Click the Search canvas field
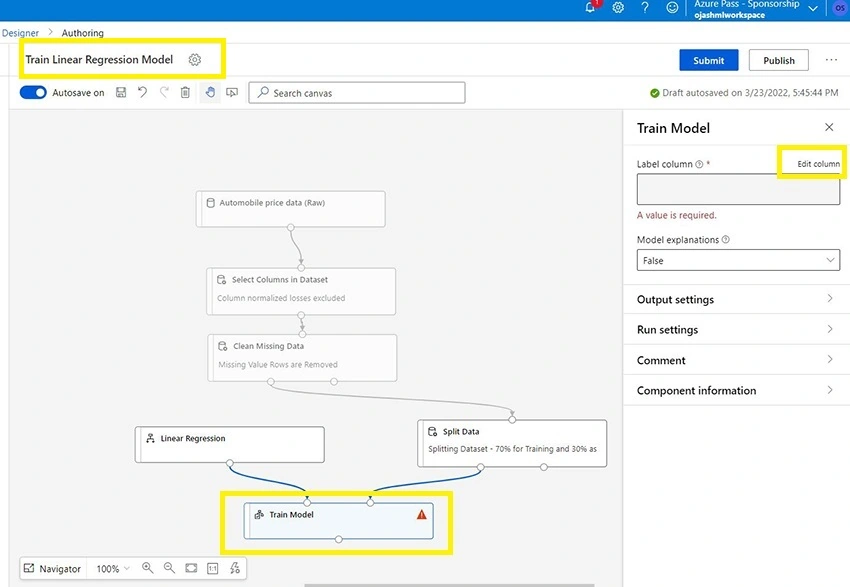This screenshot has width=850, height=587. pyautogui.click(x=357, y=93)
